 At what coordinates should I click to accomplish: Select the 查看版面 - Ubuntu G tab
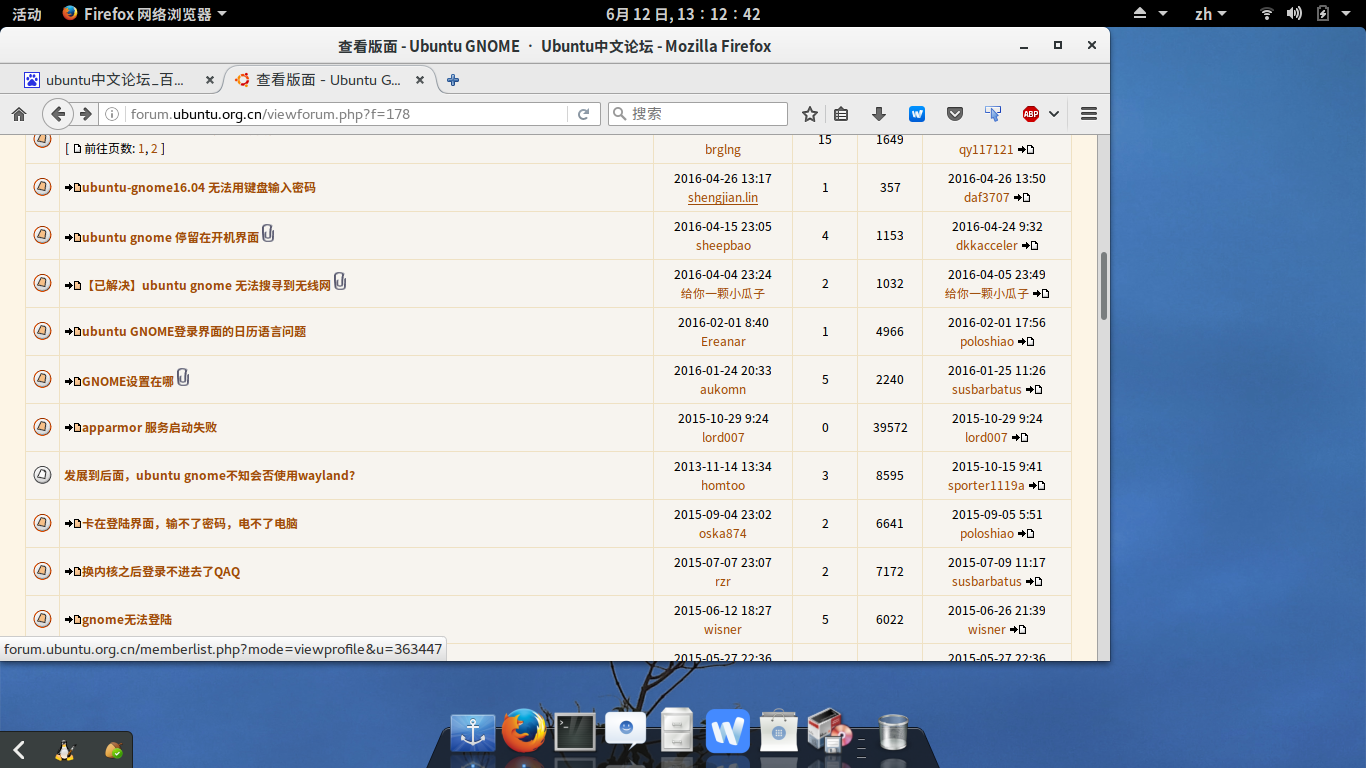tap(330, 80)
